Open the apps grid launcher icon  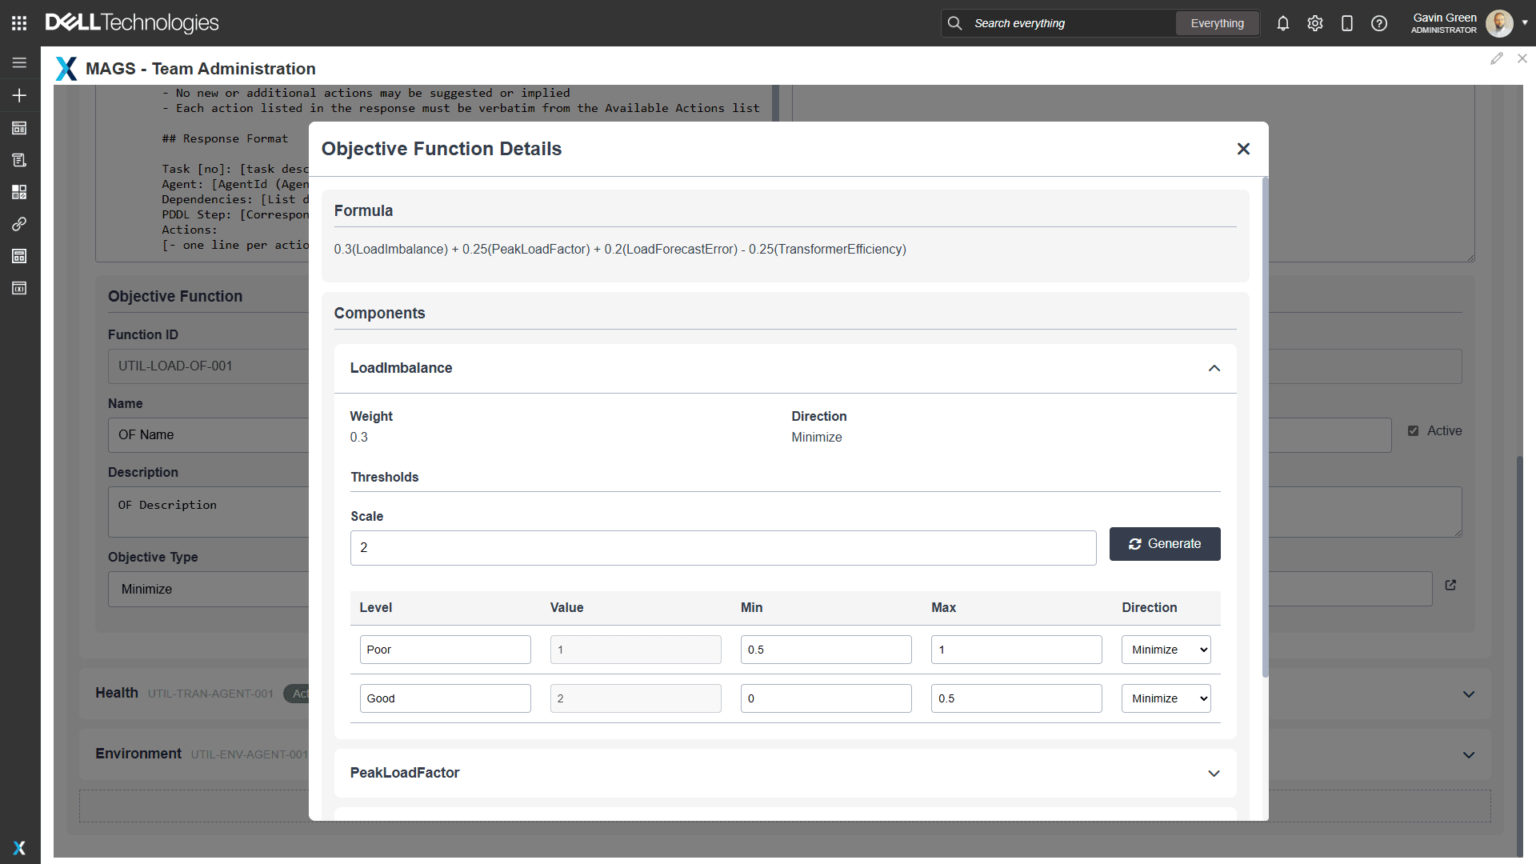click(x=19, y=23)
